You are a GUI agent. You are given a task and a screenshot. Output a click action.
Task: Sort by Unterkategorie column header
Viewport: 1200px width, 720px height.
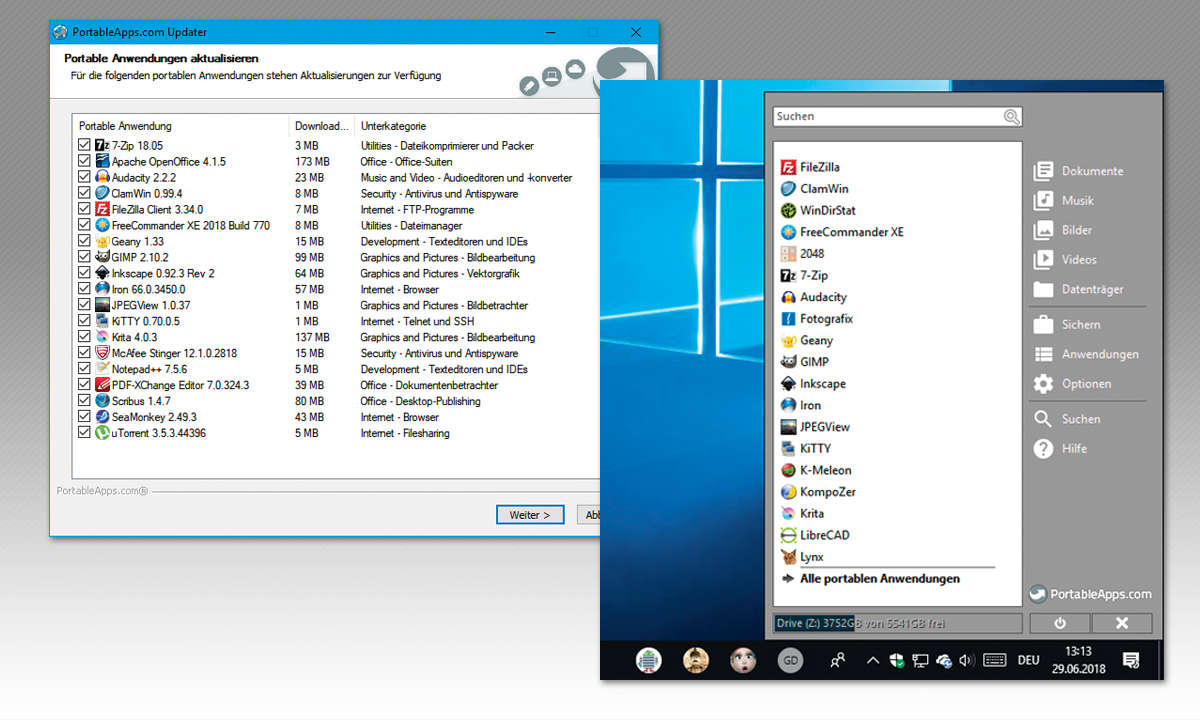pos(478,126)
